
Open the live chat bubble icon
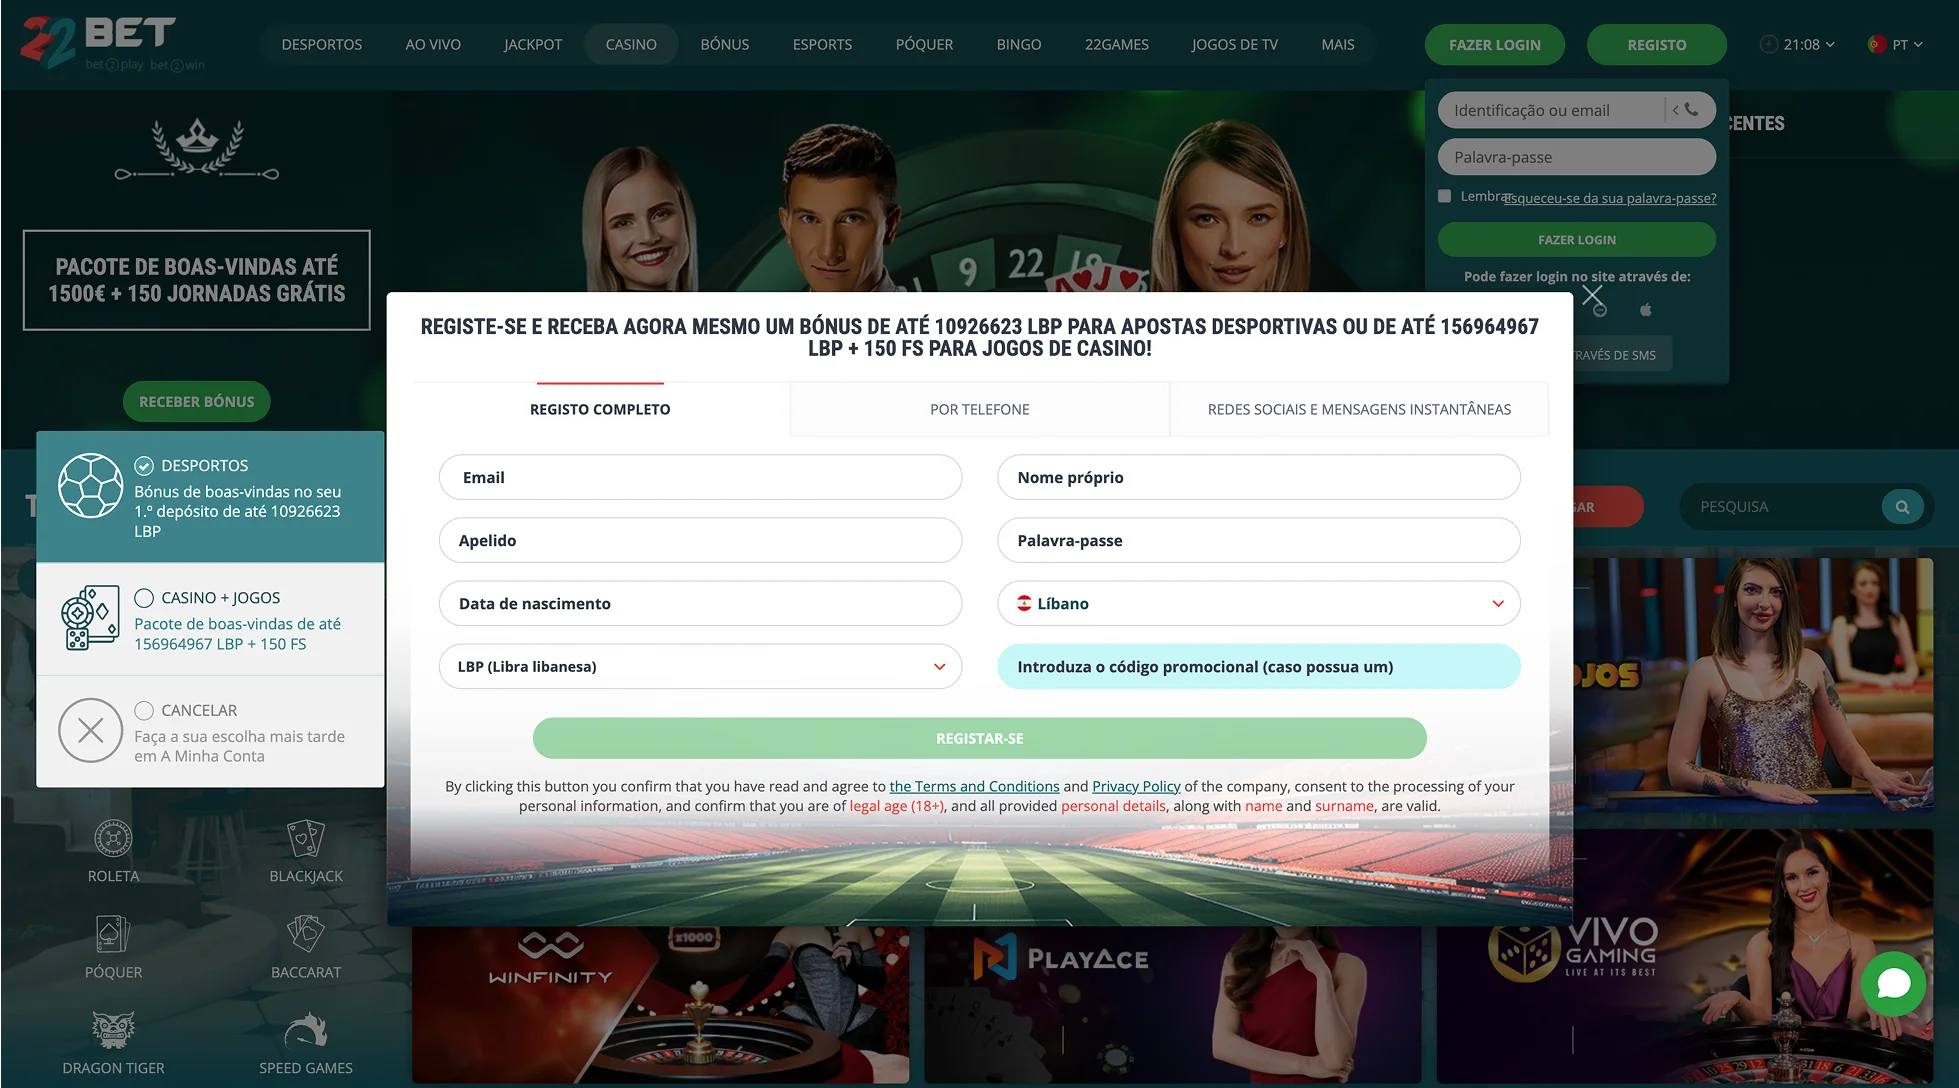(1893, 984)
